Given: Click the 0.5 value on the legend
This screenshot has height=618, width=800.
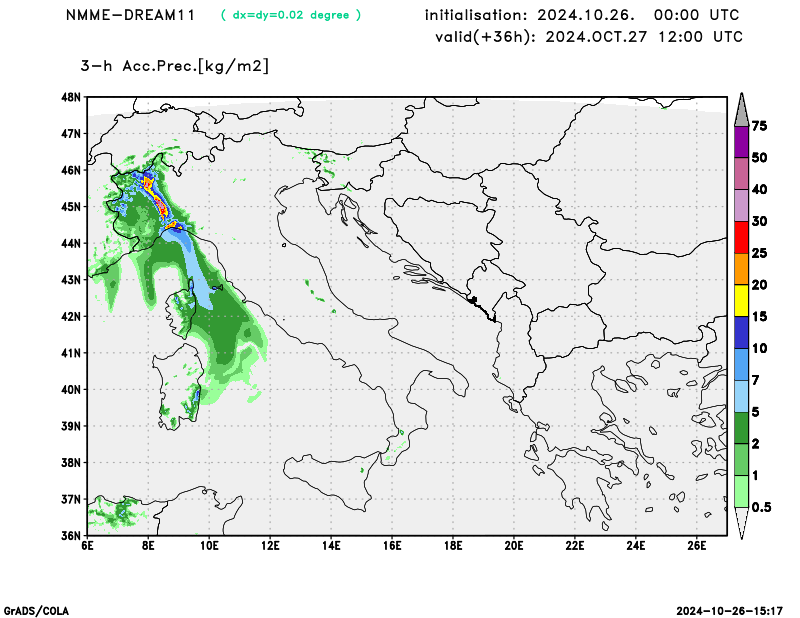Looking at the screenshot, I should [x=762, y=508].
